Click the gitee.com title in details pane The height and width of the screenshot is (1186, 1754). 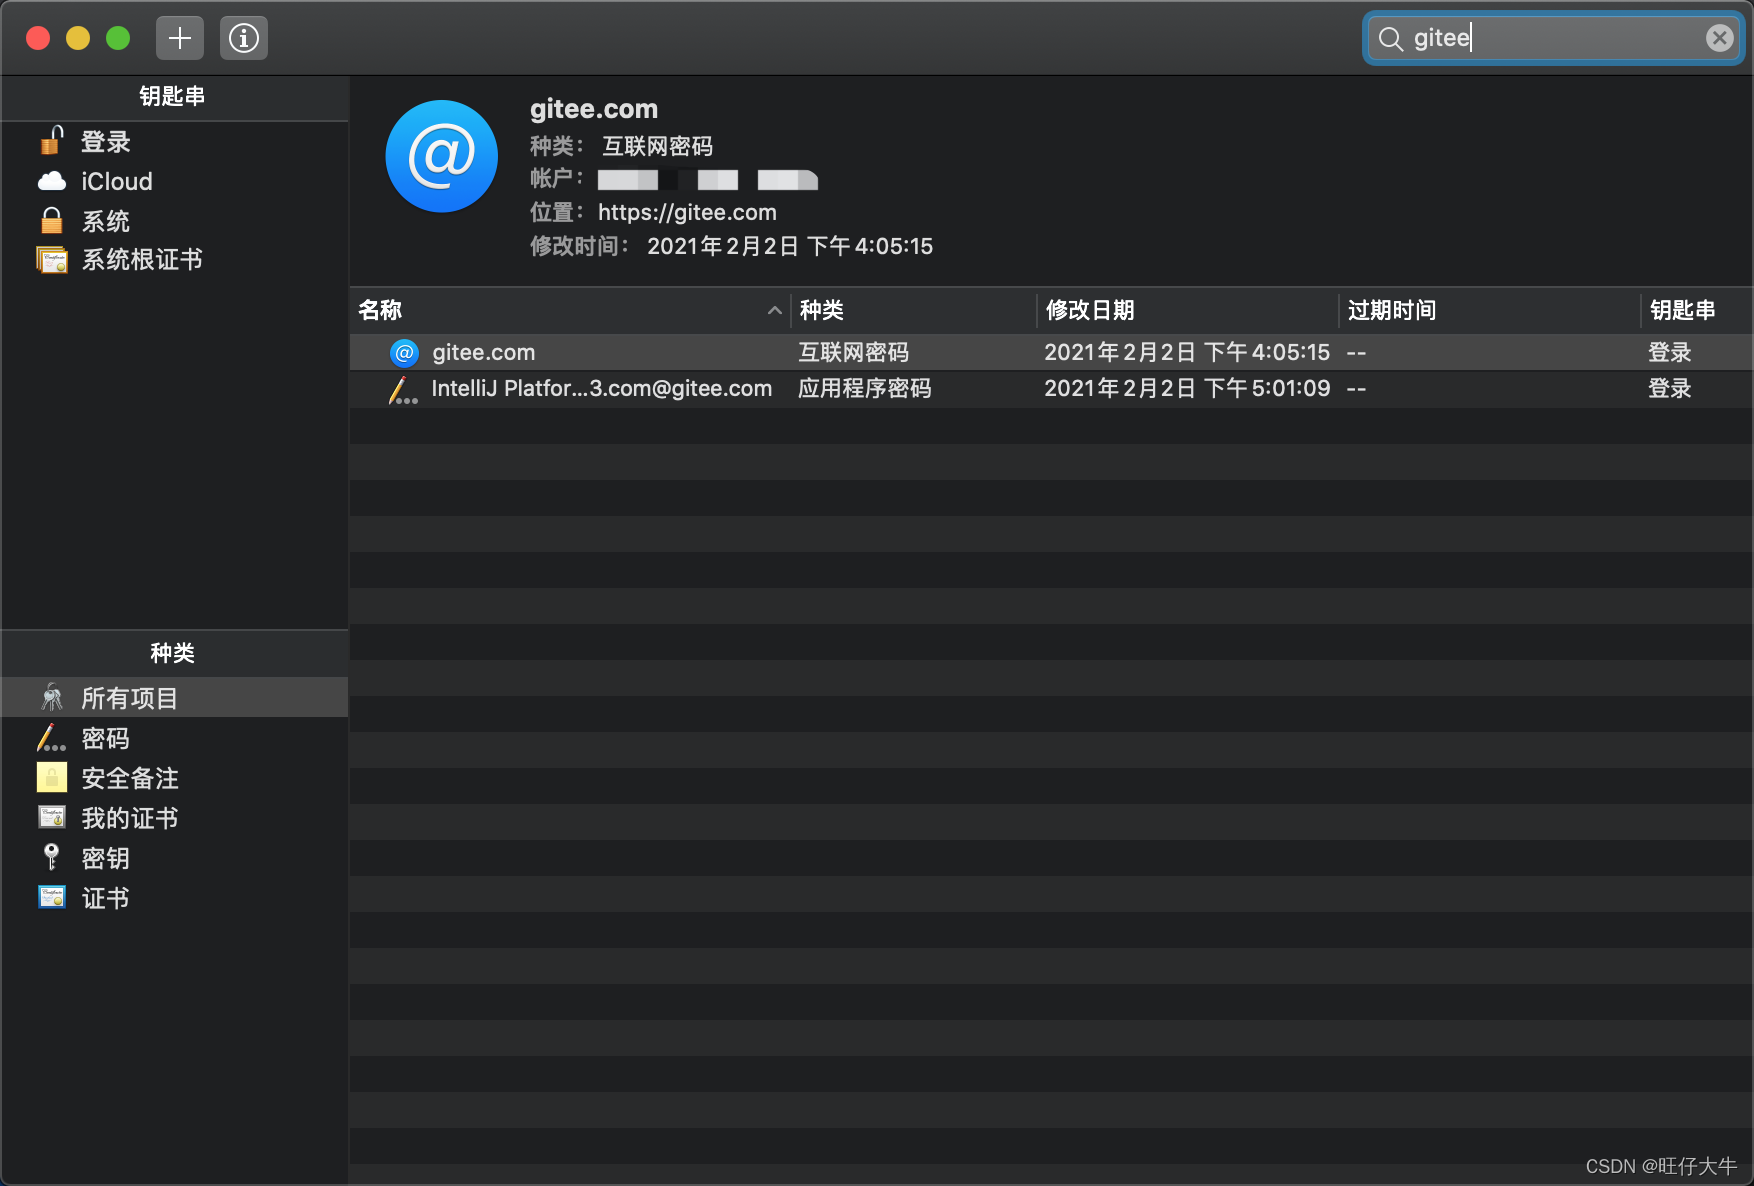[594, 108]
